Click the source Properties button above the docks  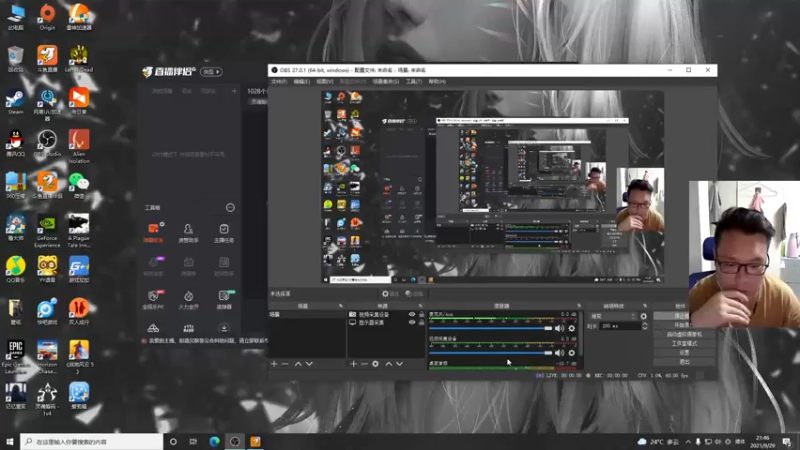pos(391,294)
